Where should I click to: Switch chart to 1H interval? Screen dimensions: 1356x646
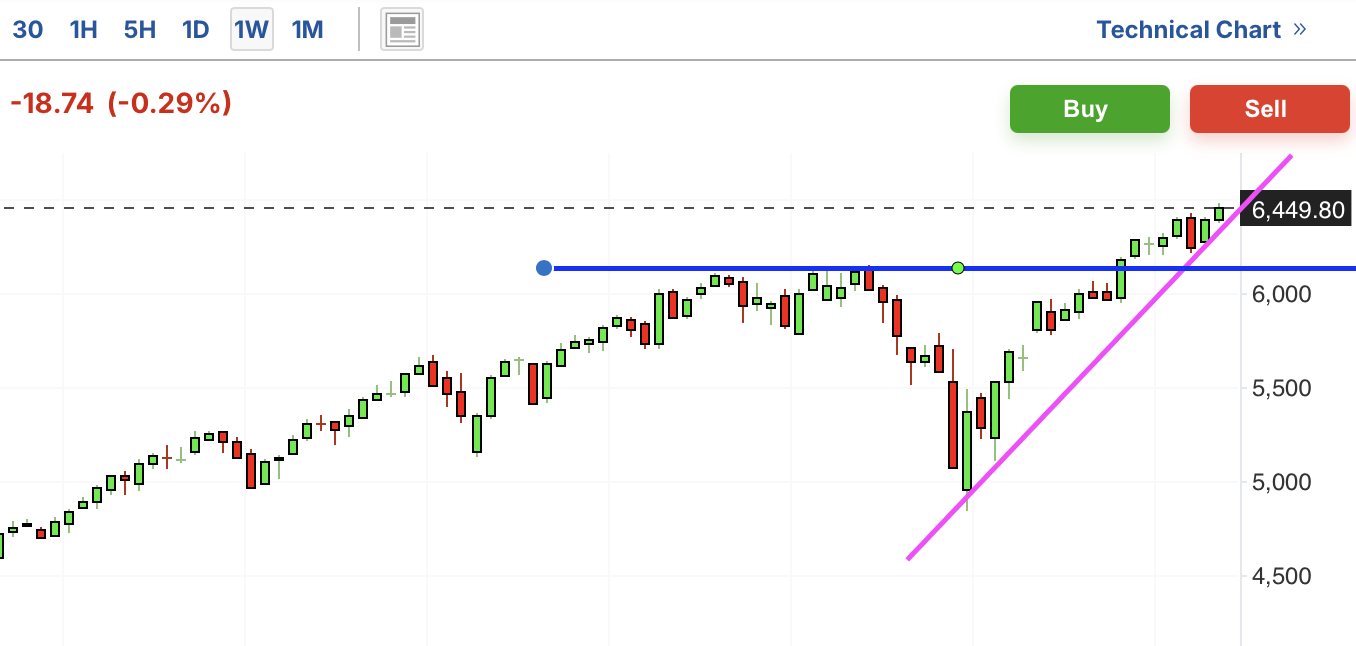(x=83, y=30)
